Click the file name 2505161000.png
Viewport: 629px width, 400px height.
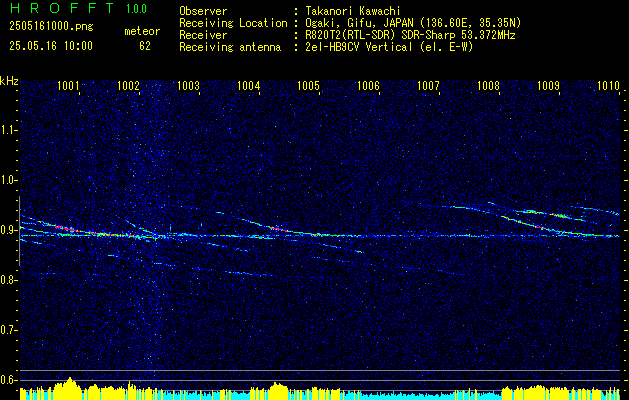tap(51, 26)
